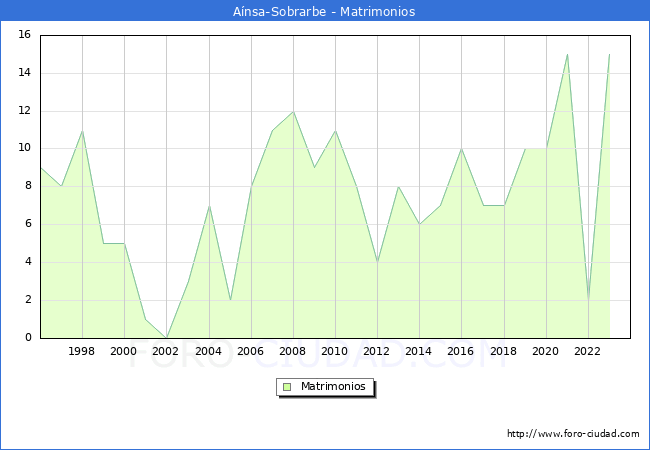Click the 16 y-axis label
The height and width of the screenshot is (450, 650).
click(25, 35)
